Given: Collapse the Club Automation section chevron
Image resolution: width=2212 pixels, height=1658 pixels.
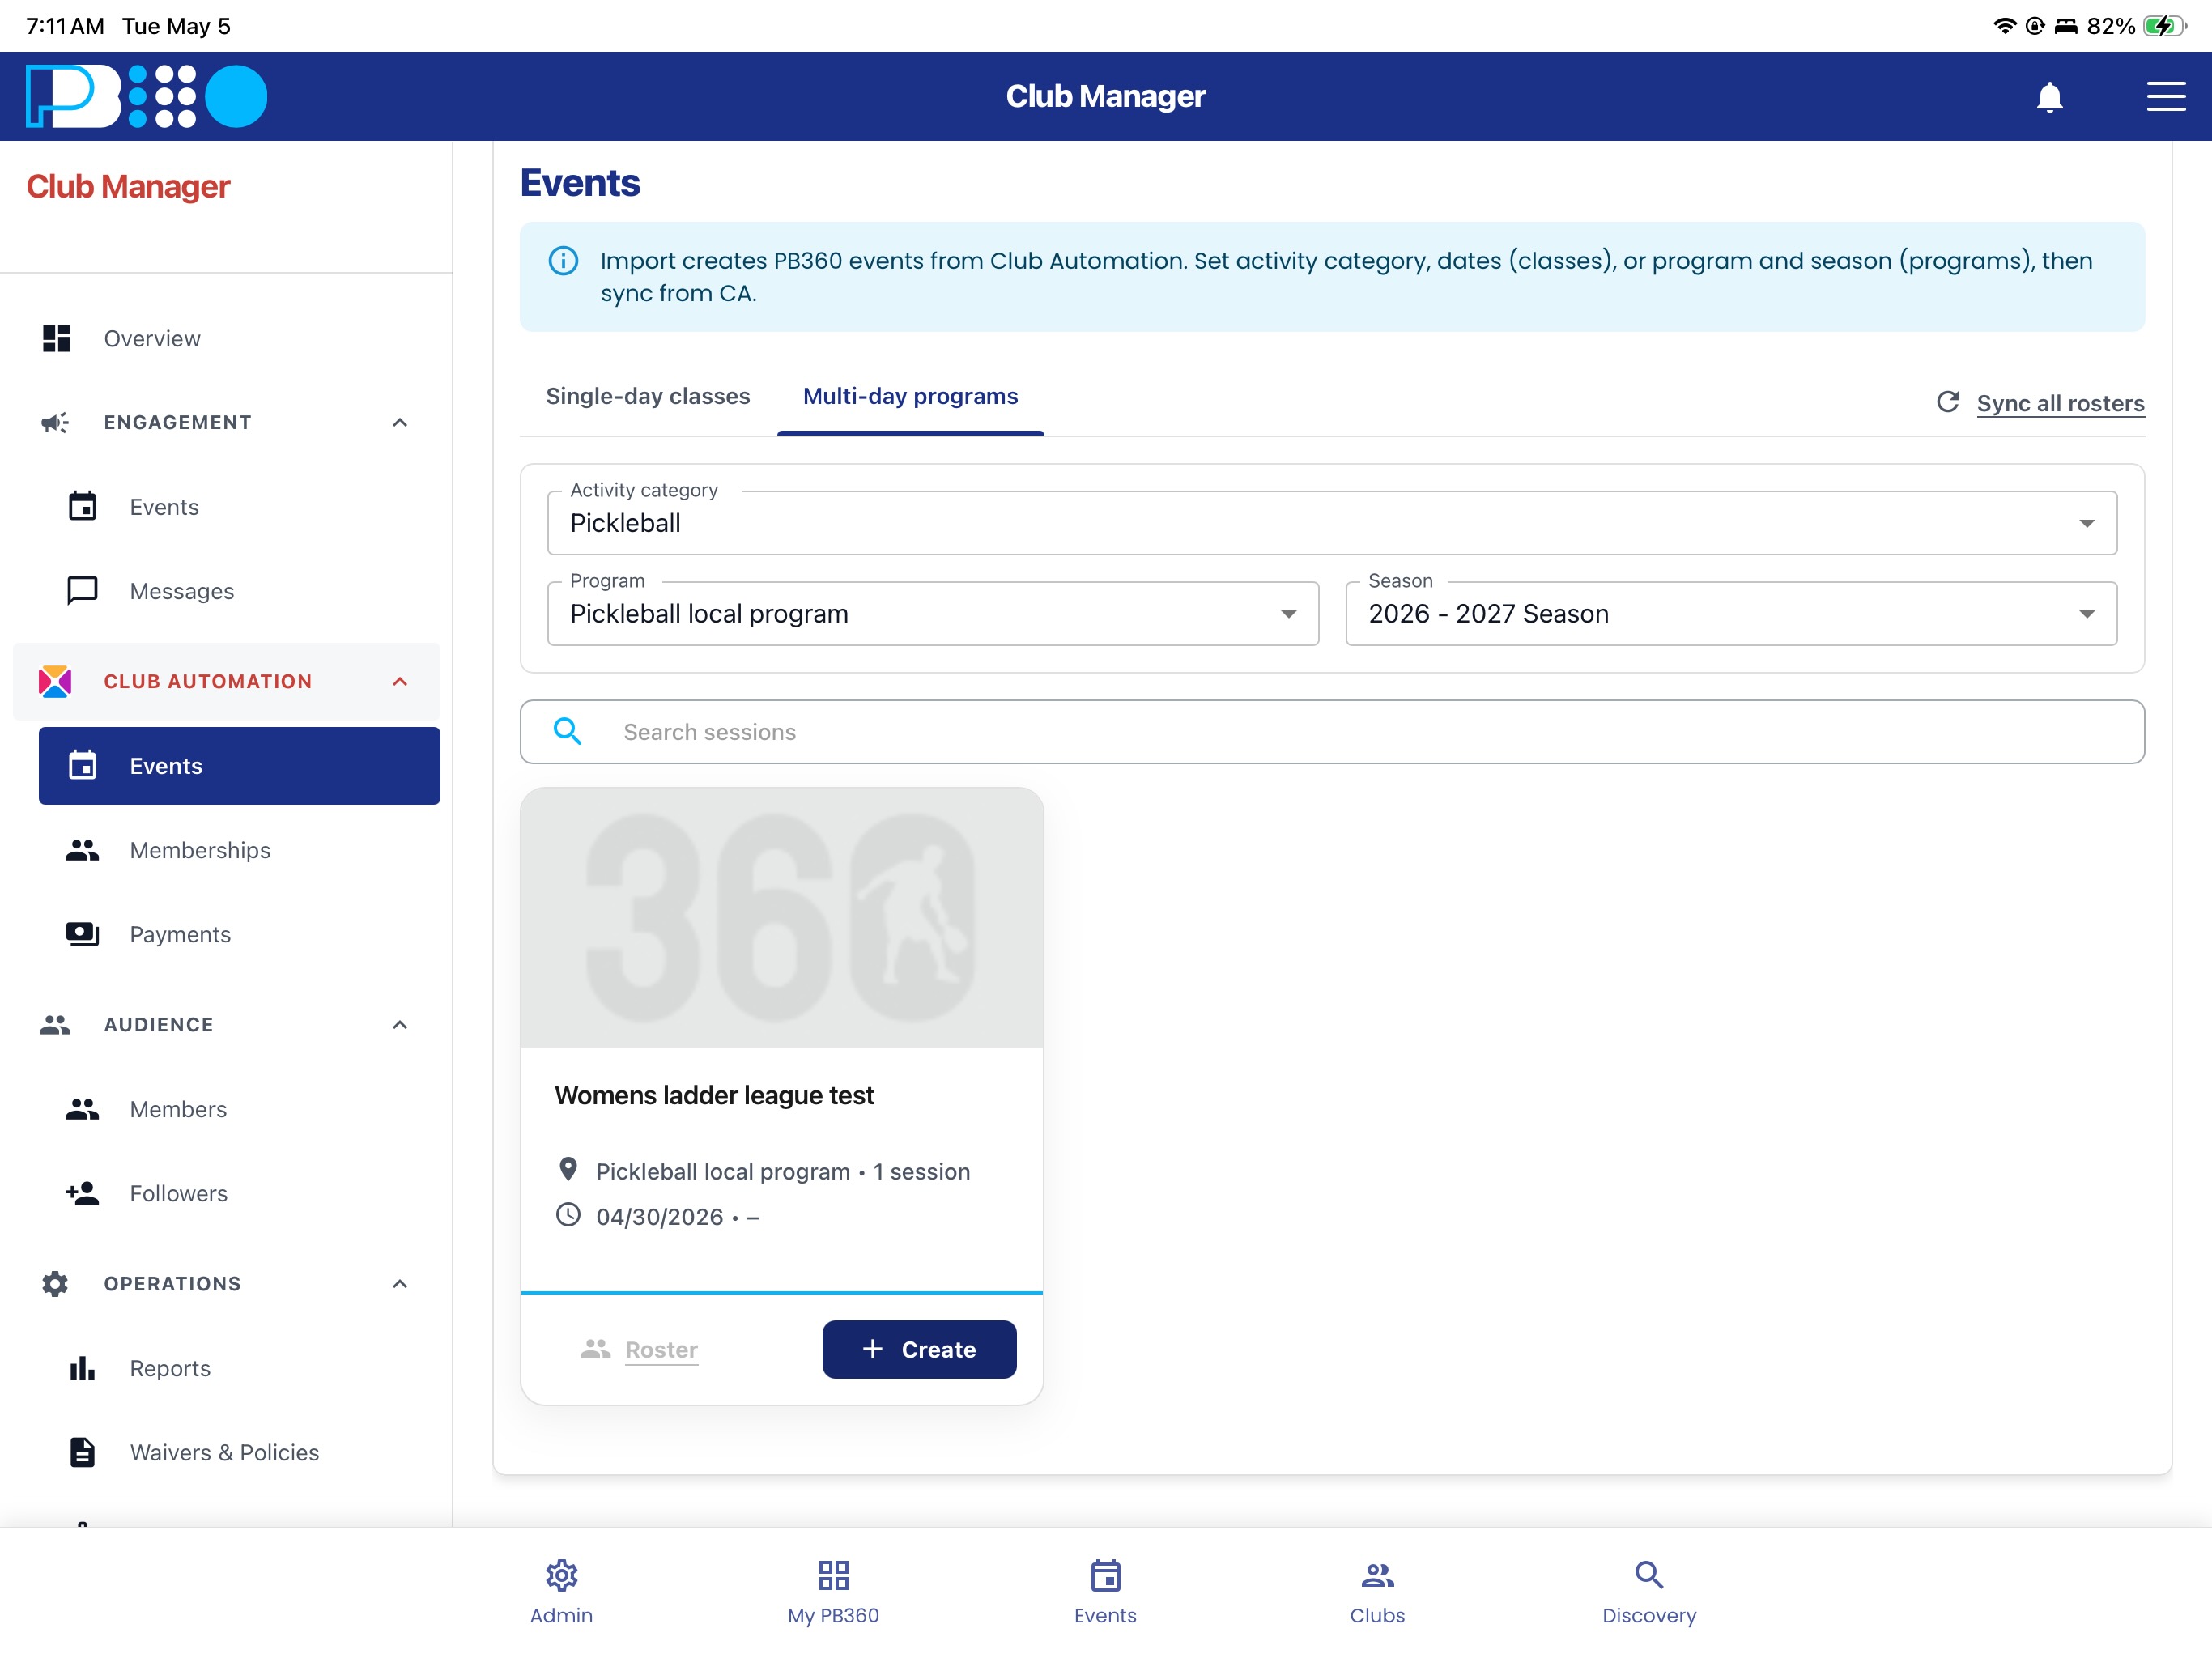Looking at the screenshot, I should (x=400, y=681).
